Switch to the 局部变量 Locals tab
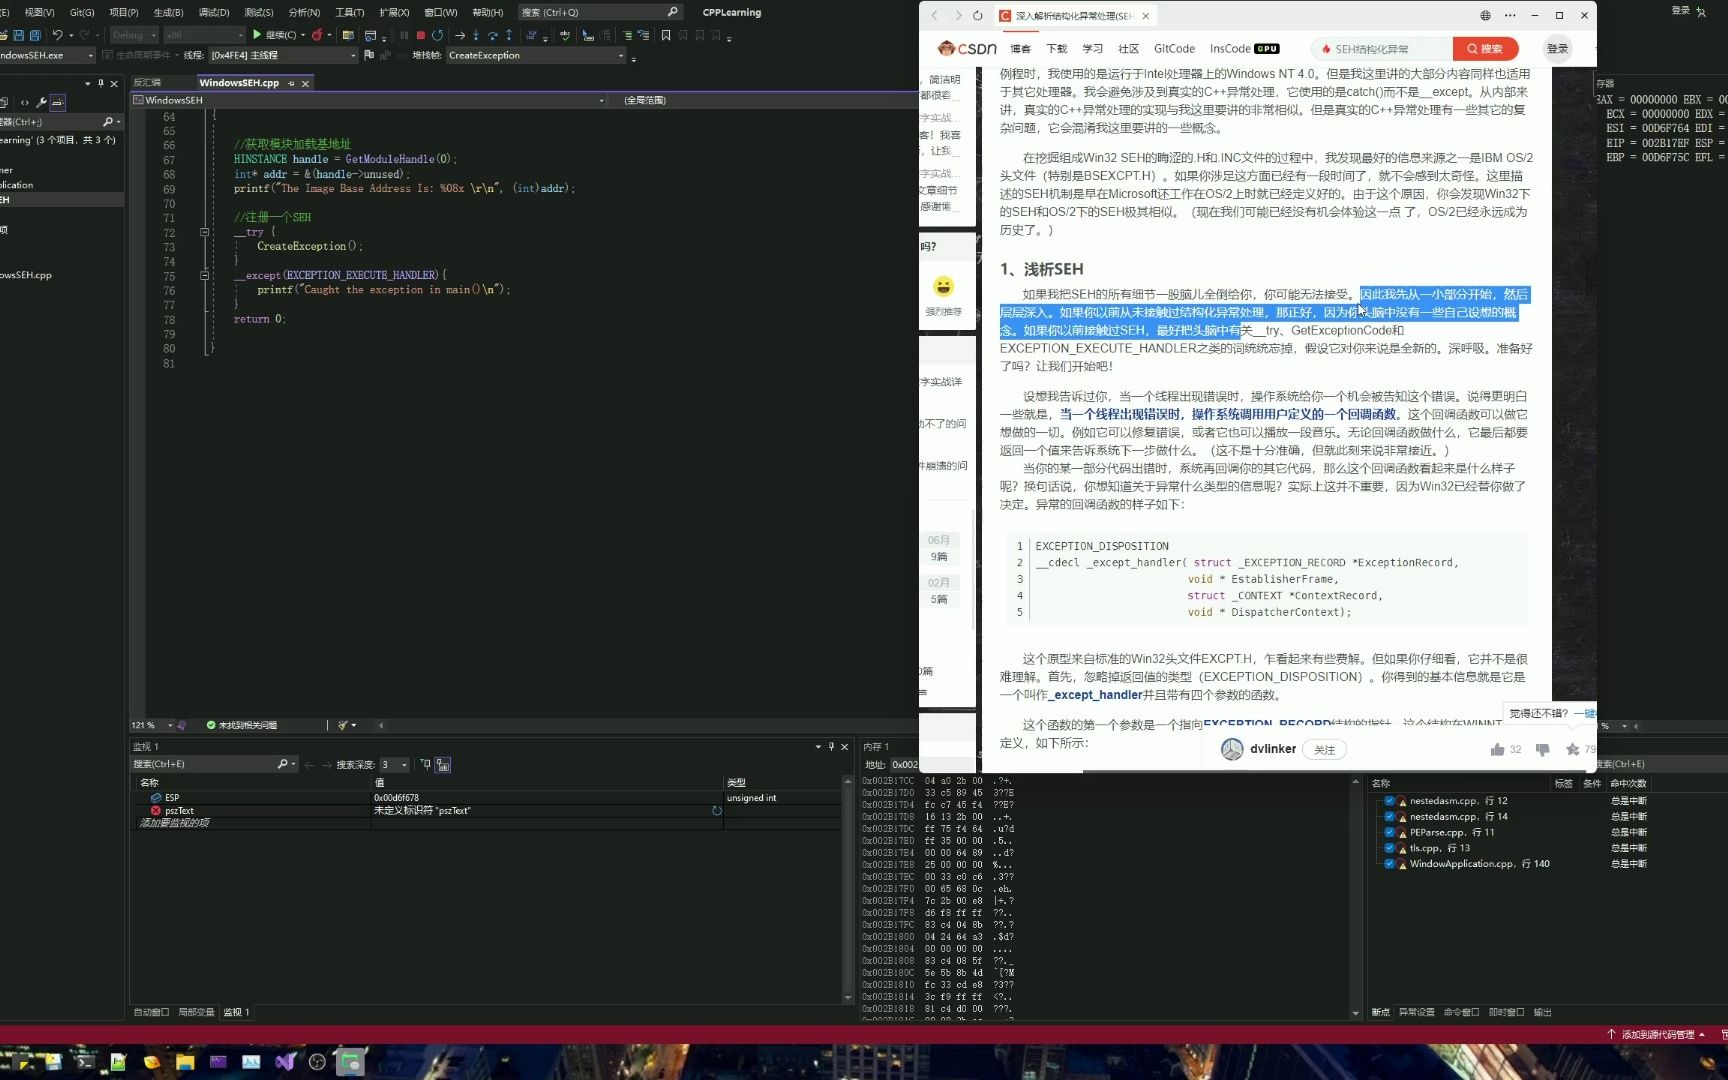Viewport: 1728px width, 1080px height. (196, 1012)
